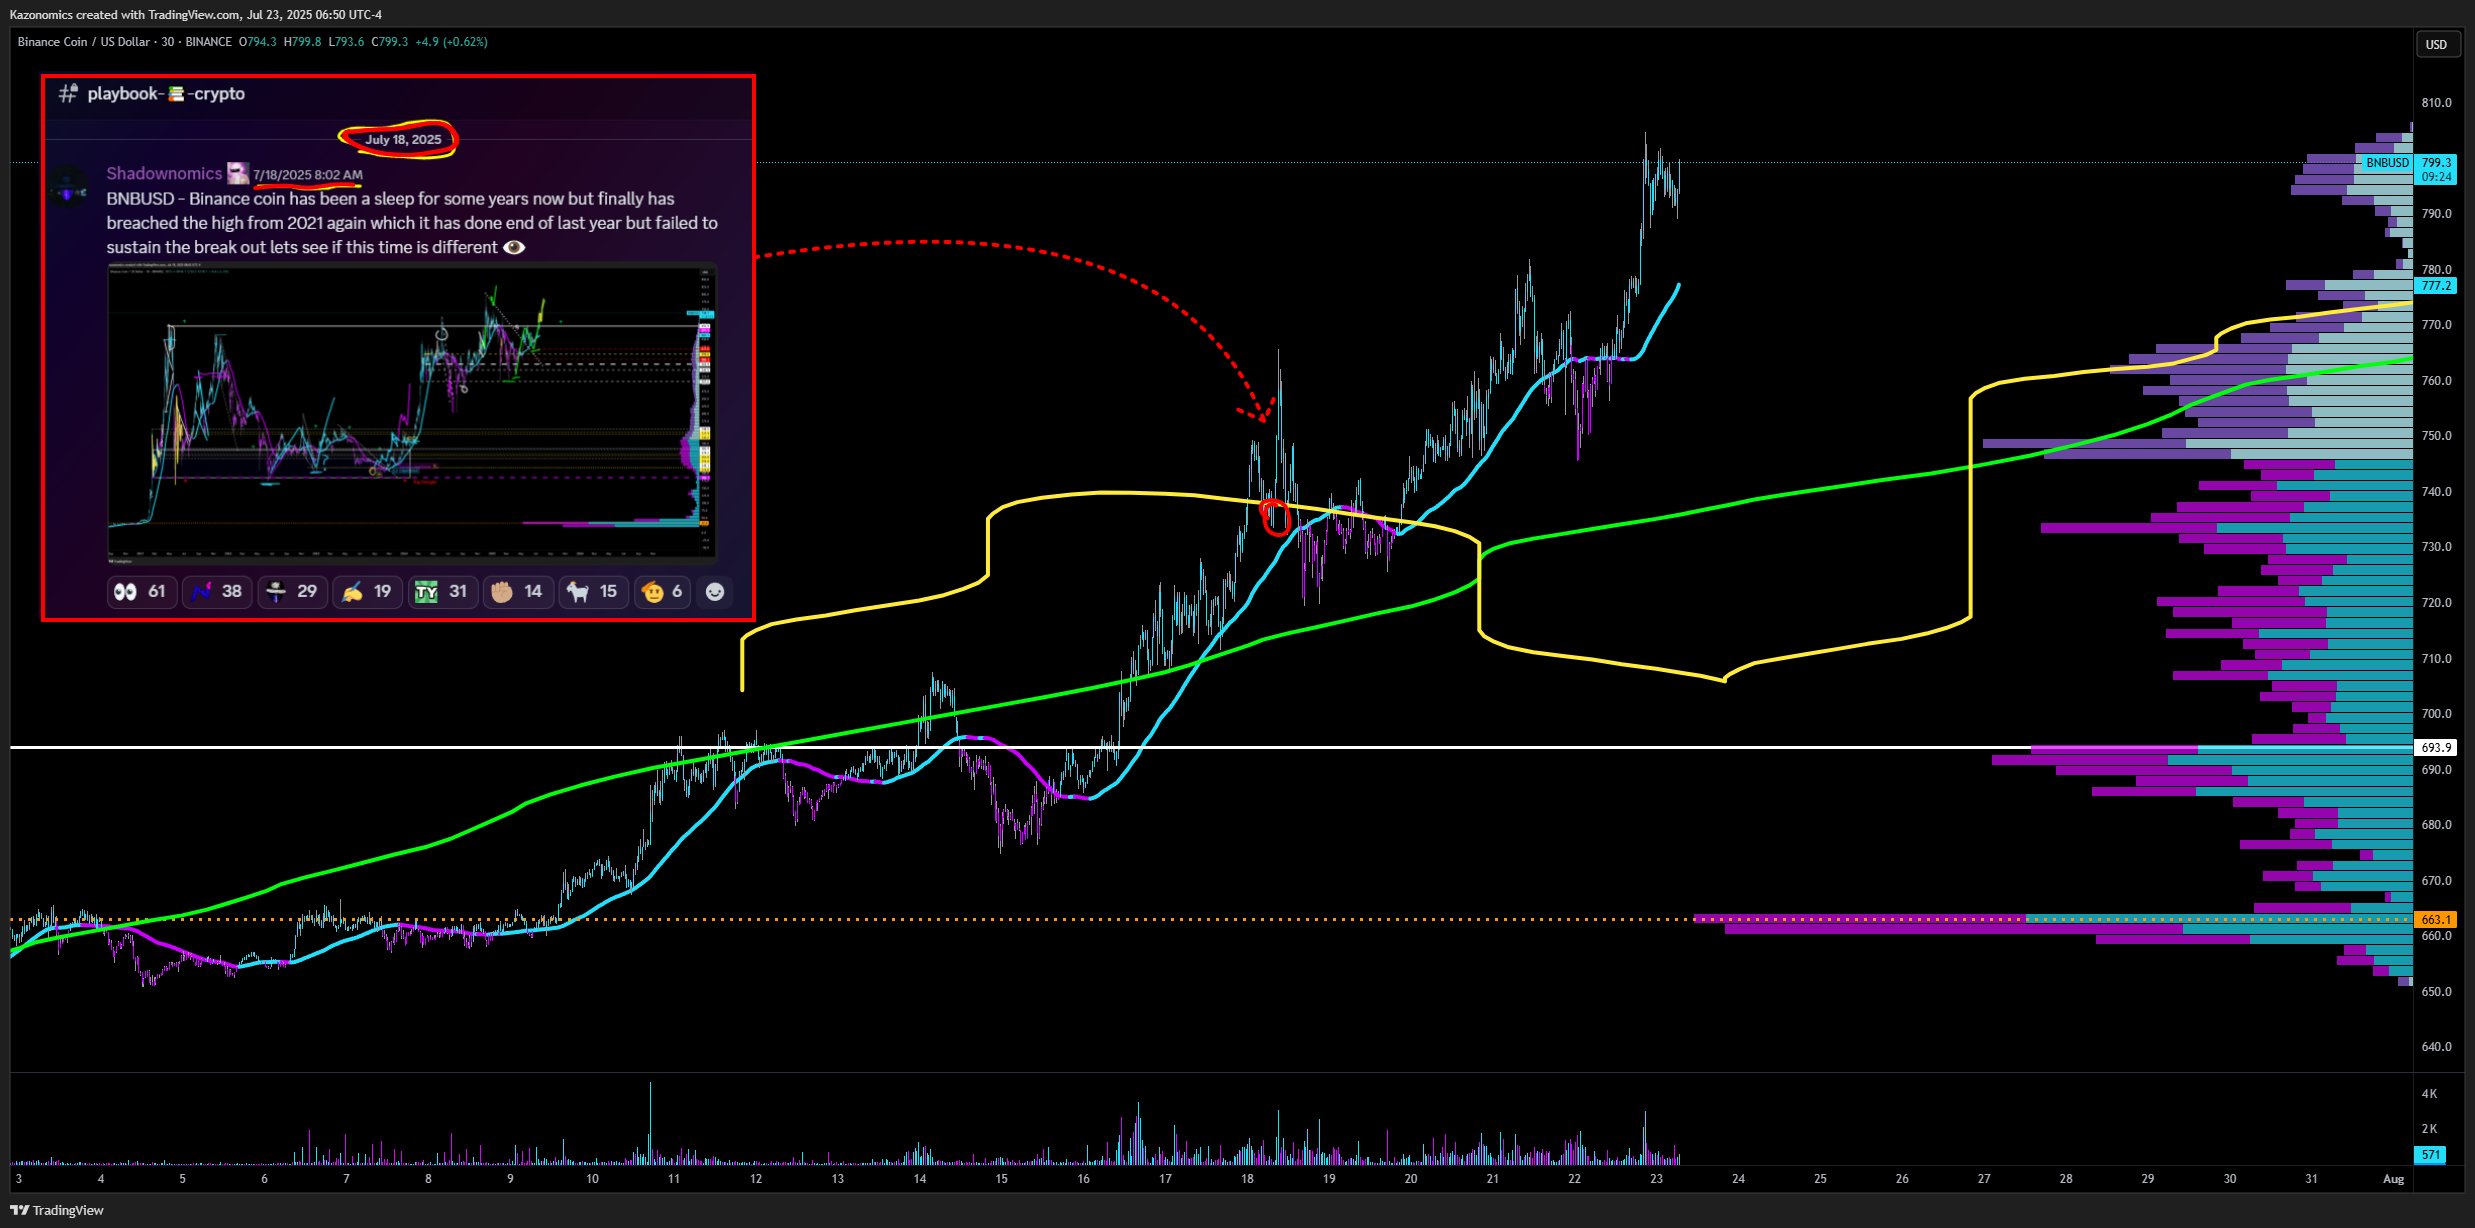Click the 571 volume value label
The width and height of the screenshot is (2475, 1228).
click(2430, 1155)
